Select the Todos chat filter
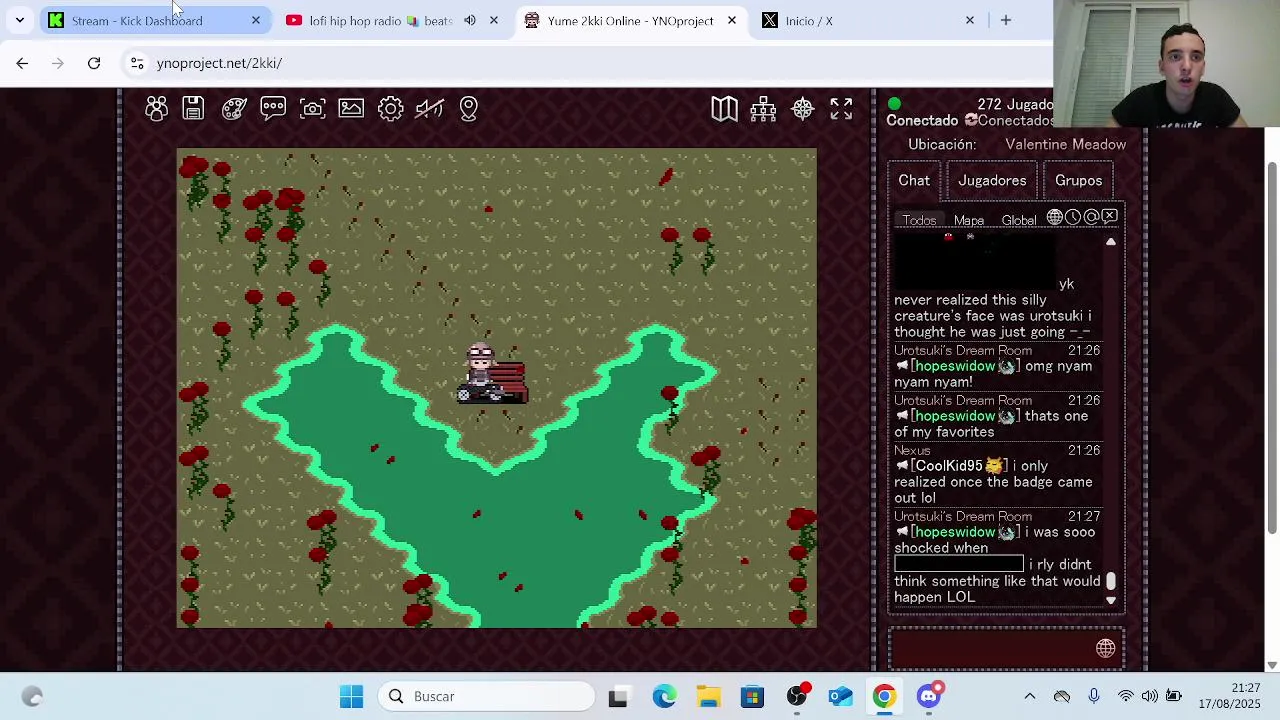 tap(919, 221)
